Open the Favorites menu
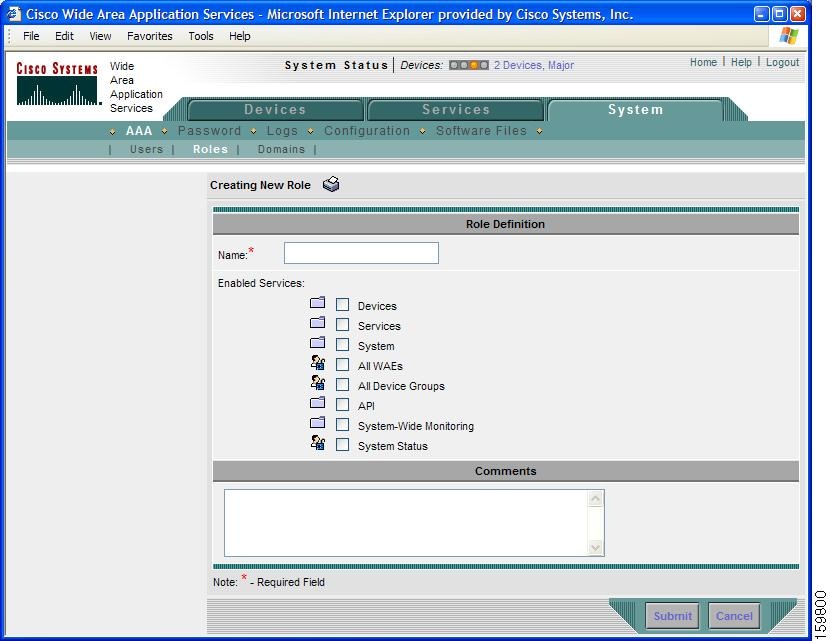Image resolution: width=830 pixels, height=641 pixels. [150, 36]
